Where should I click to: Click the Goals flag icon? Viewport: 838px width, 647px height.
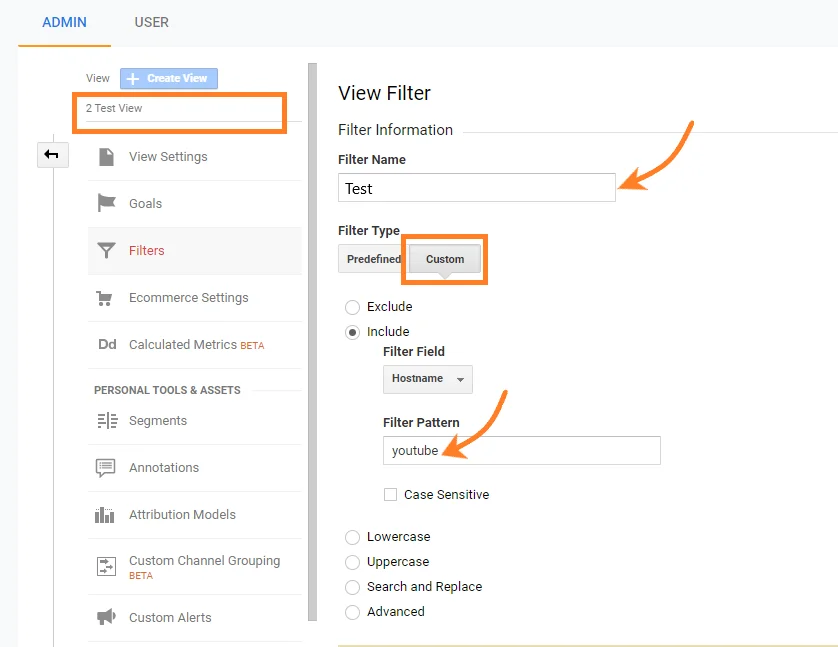(106, 203)
